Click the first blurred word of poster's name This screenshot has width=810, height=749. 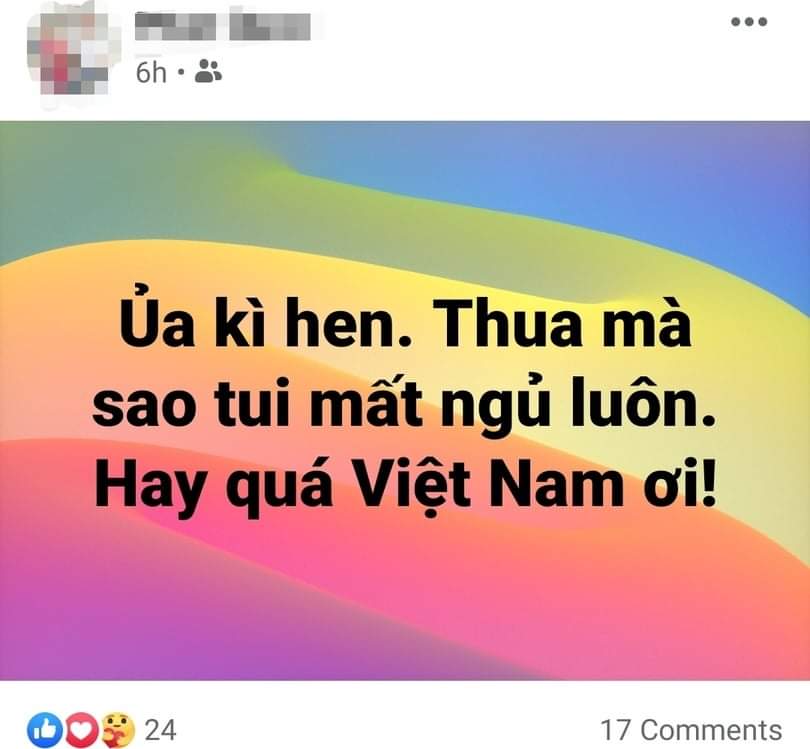174,27
